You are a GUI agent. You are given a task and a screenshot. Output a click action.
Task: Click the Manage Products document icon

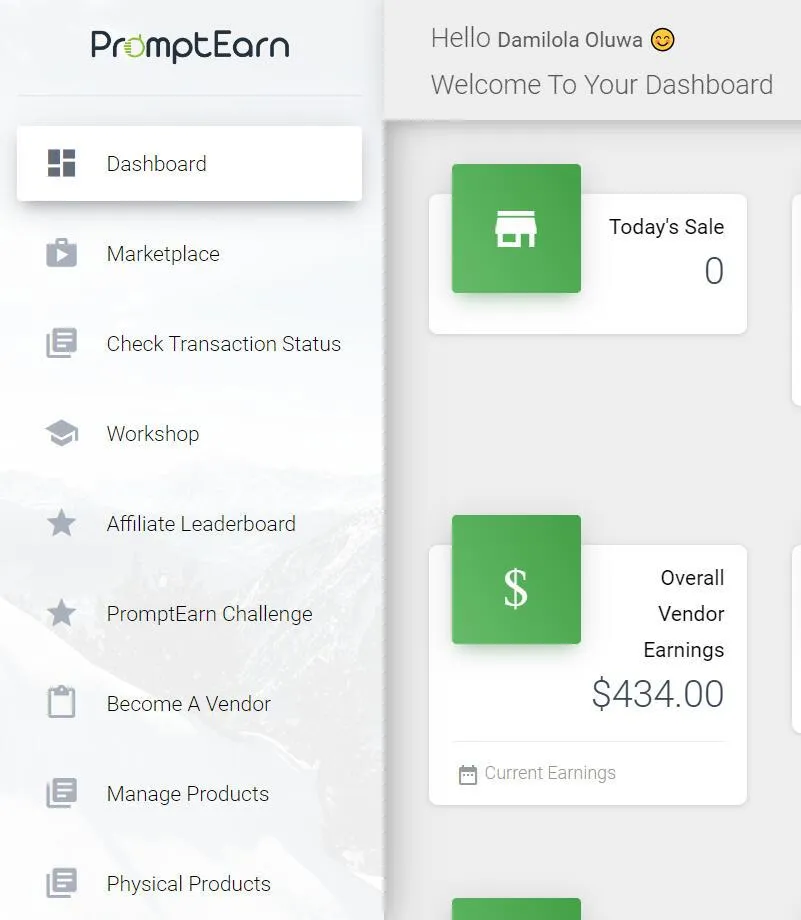(x=62, y=793)
